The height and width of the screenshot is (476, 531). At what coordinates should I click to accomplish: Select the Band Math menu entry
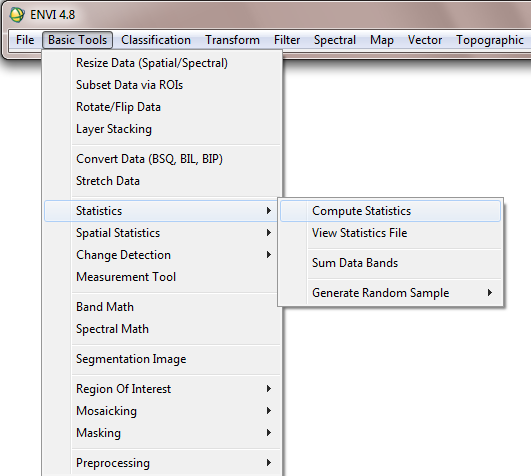pos(161,307)
